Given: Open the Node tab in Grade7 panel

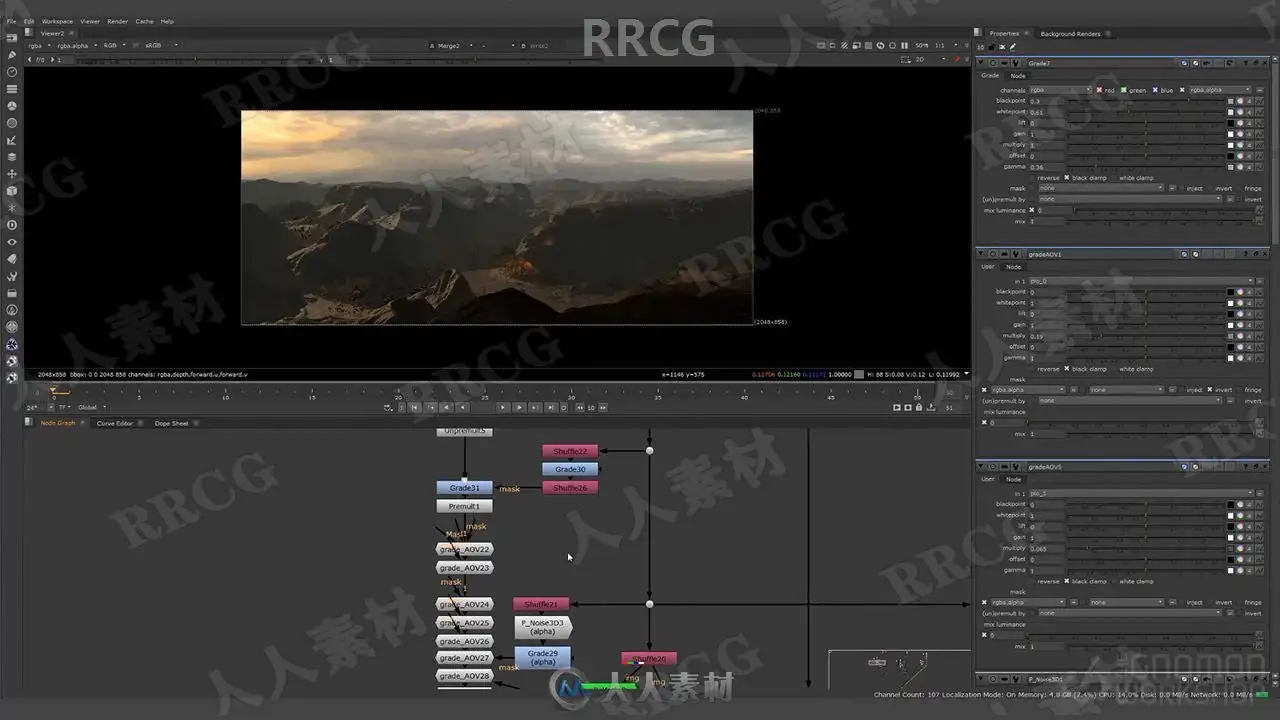Looking at the screenshot, I should [x=1017, y=76].
